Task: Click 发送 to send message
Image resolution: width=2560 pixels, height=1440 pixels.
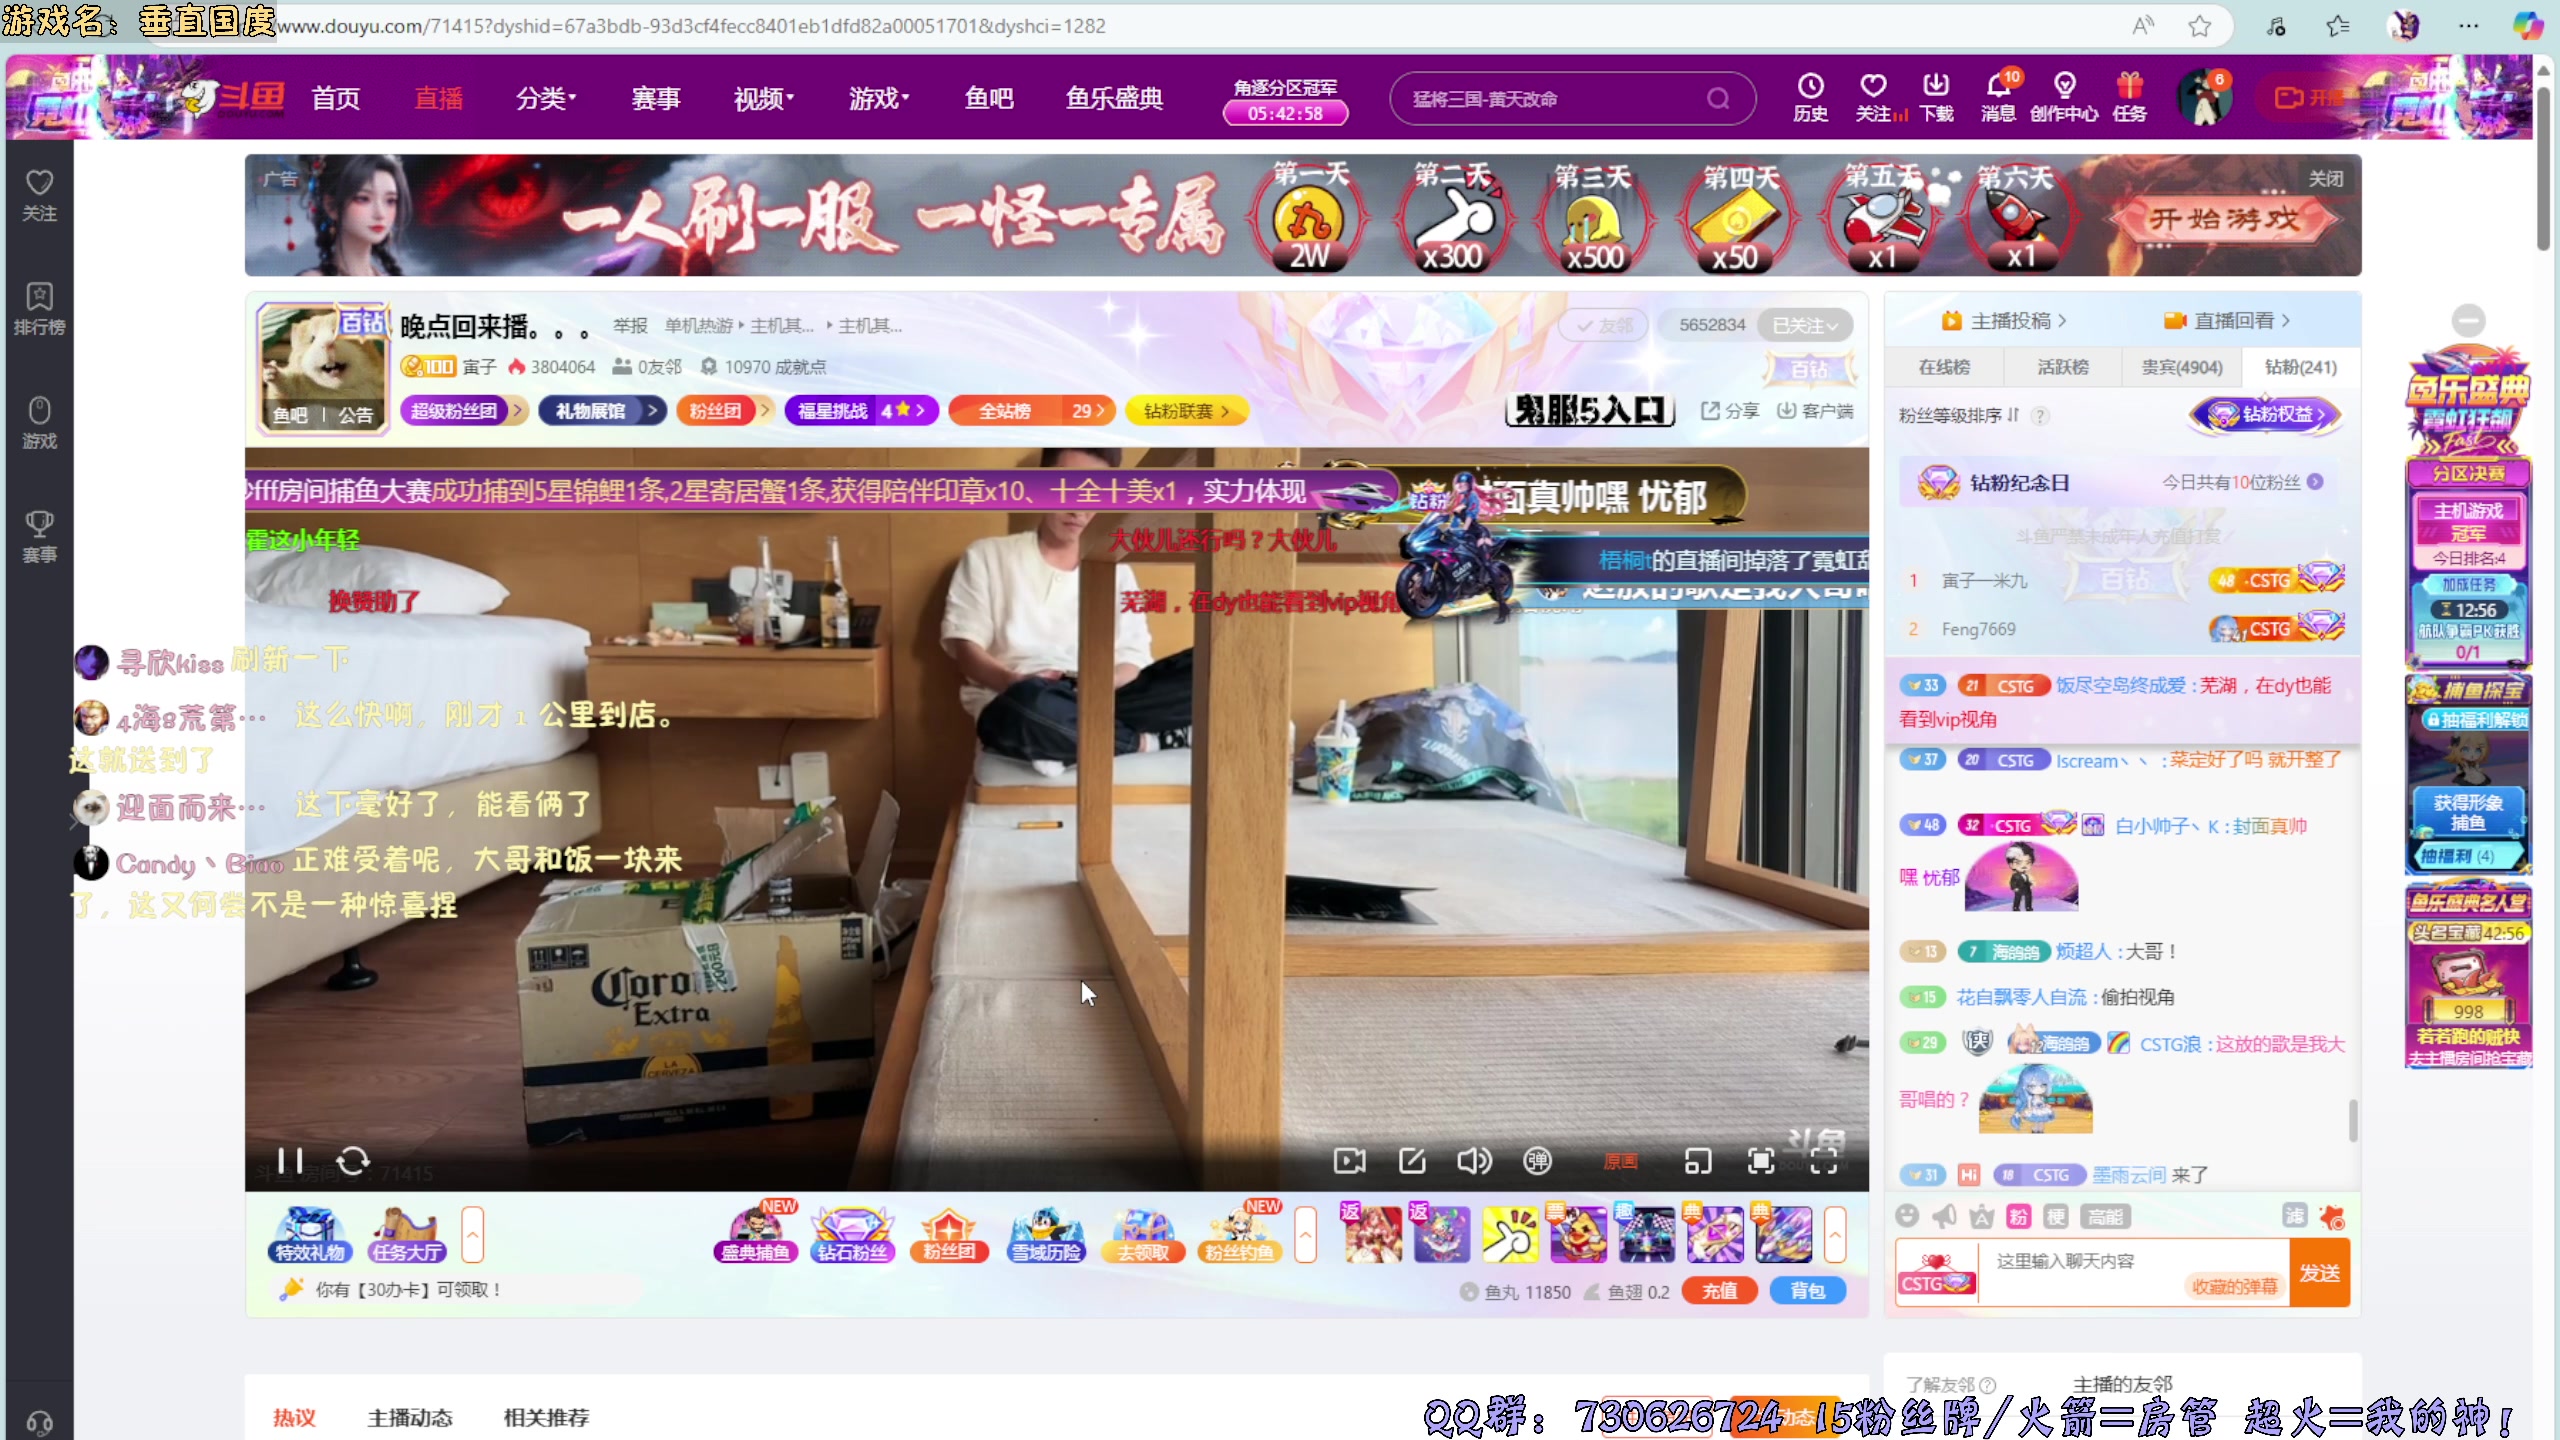Action: point(2319,1272)
